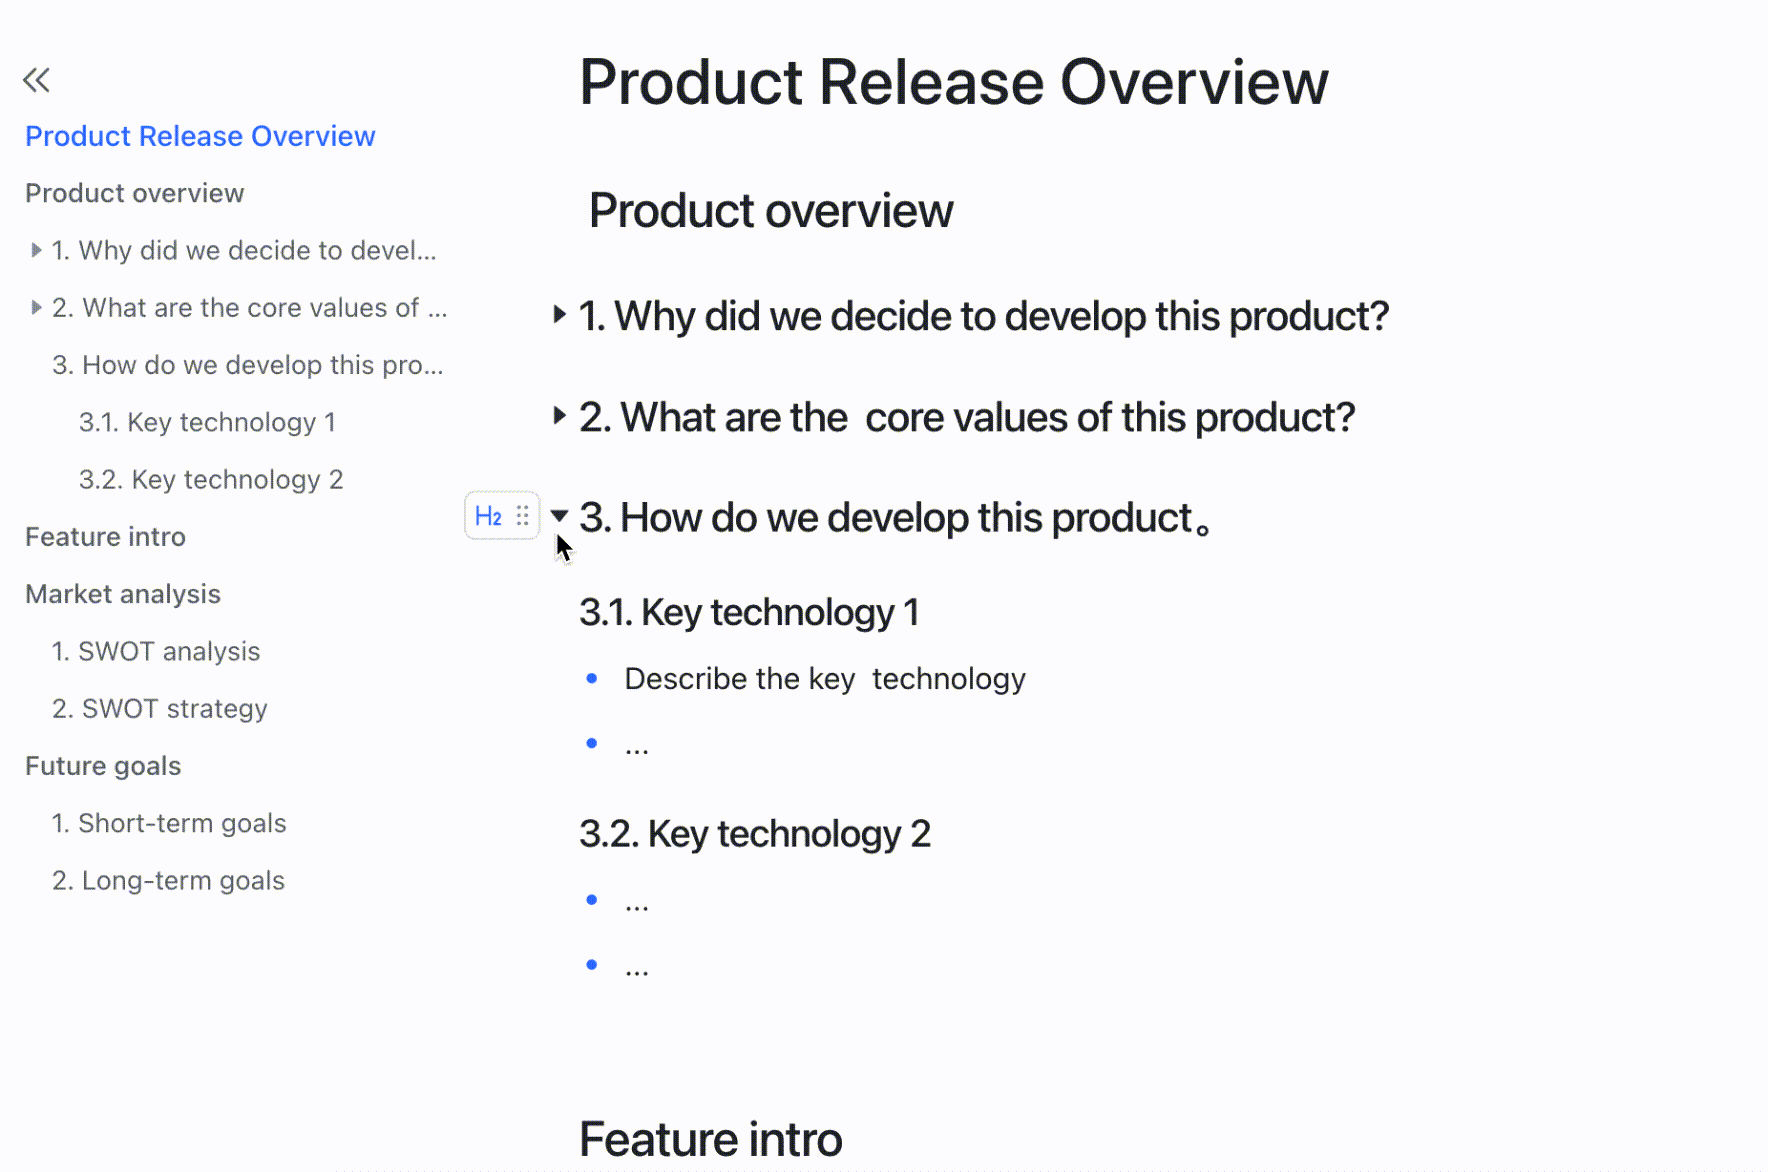Viewport: 1768px width, 1172px height.
Task: Open "3.1. Key technology 1" from the outline
Action: pos(207,421)
